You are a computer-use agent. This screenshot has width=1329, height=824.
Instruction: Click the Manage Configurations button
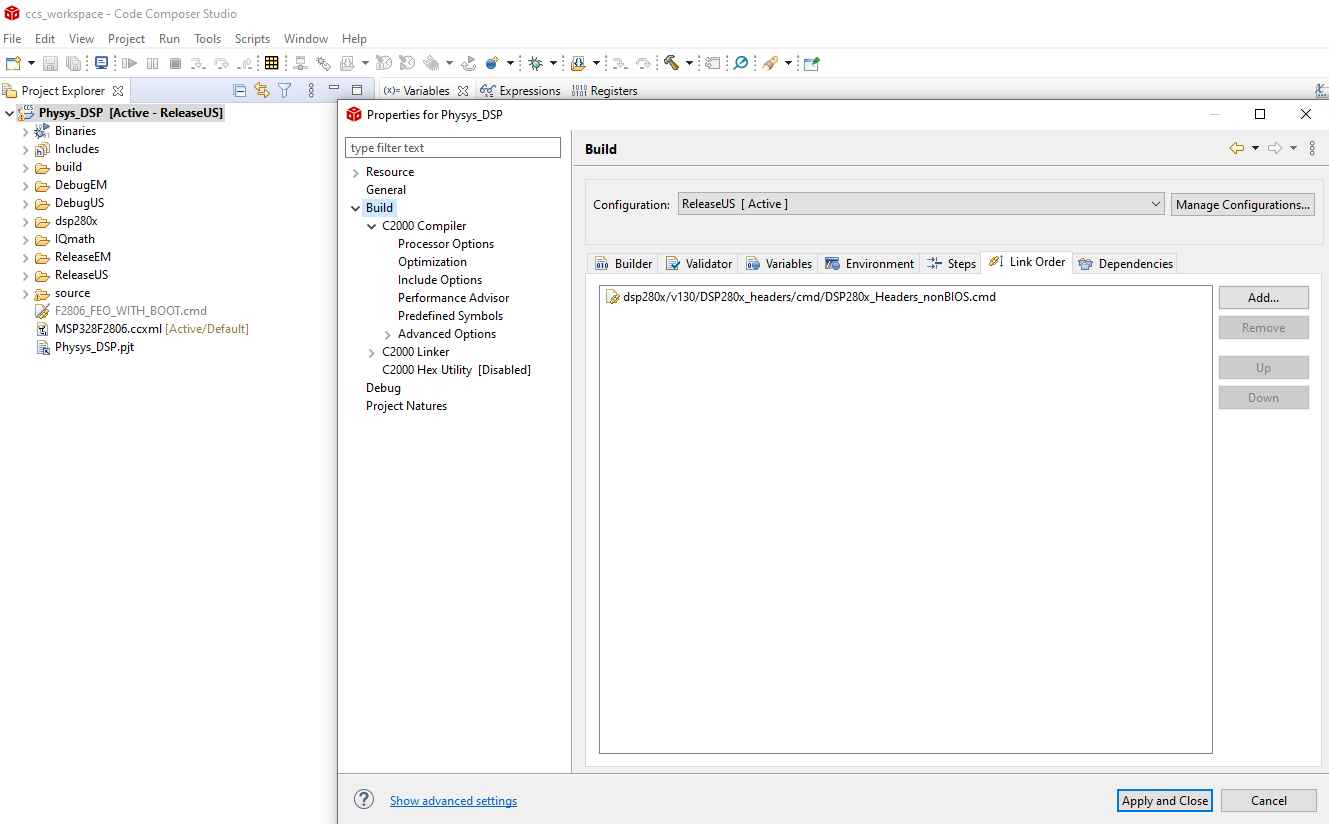coord(1243,204)
